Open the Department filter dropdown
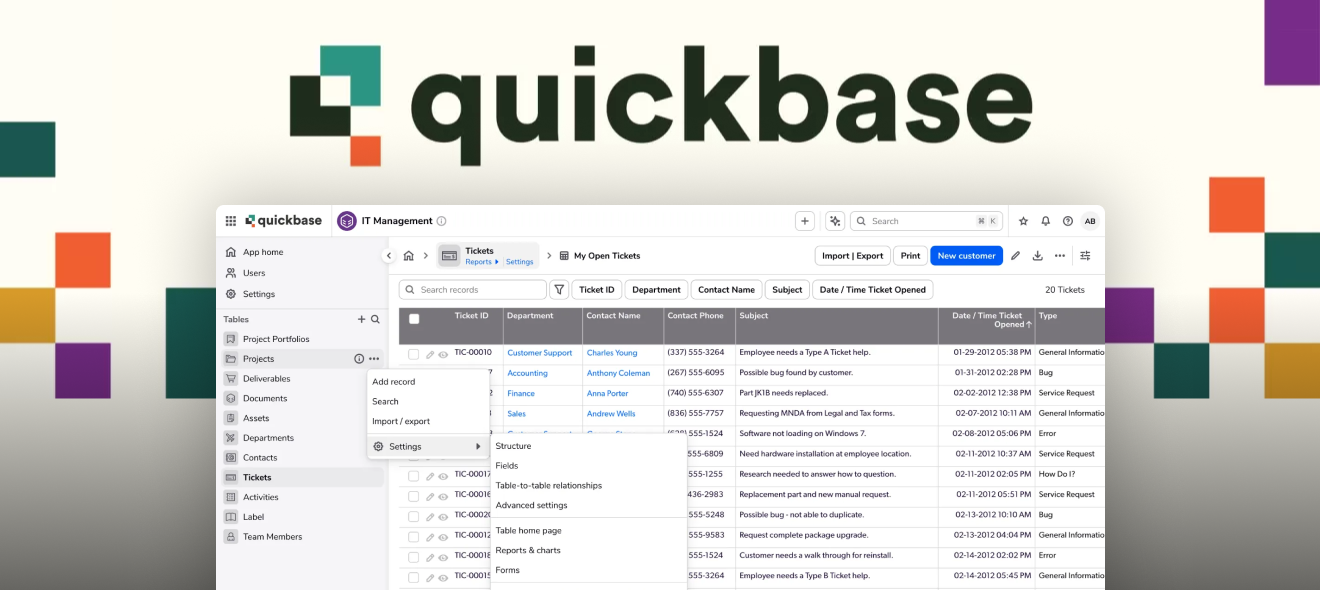The height and width of the screenshot is (590, 1320). click(656, 290)
